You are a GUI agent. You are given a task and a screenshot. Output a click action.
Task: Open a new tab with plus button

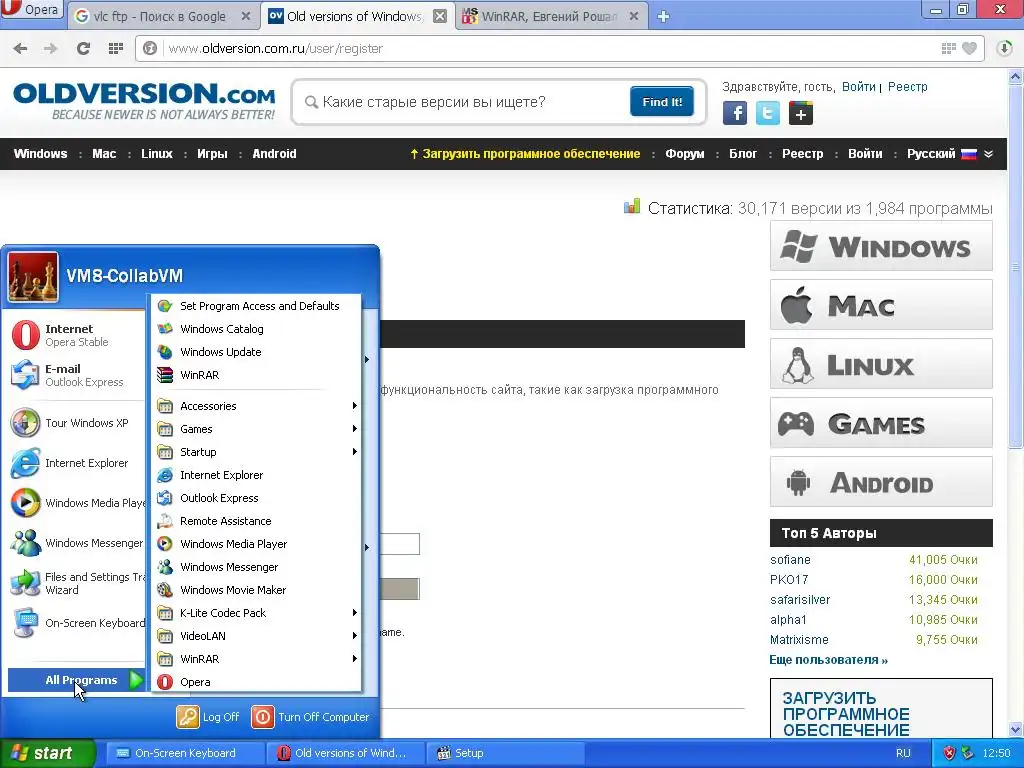point(663,16)
